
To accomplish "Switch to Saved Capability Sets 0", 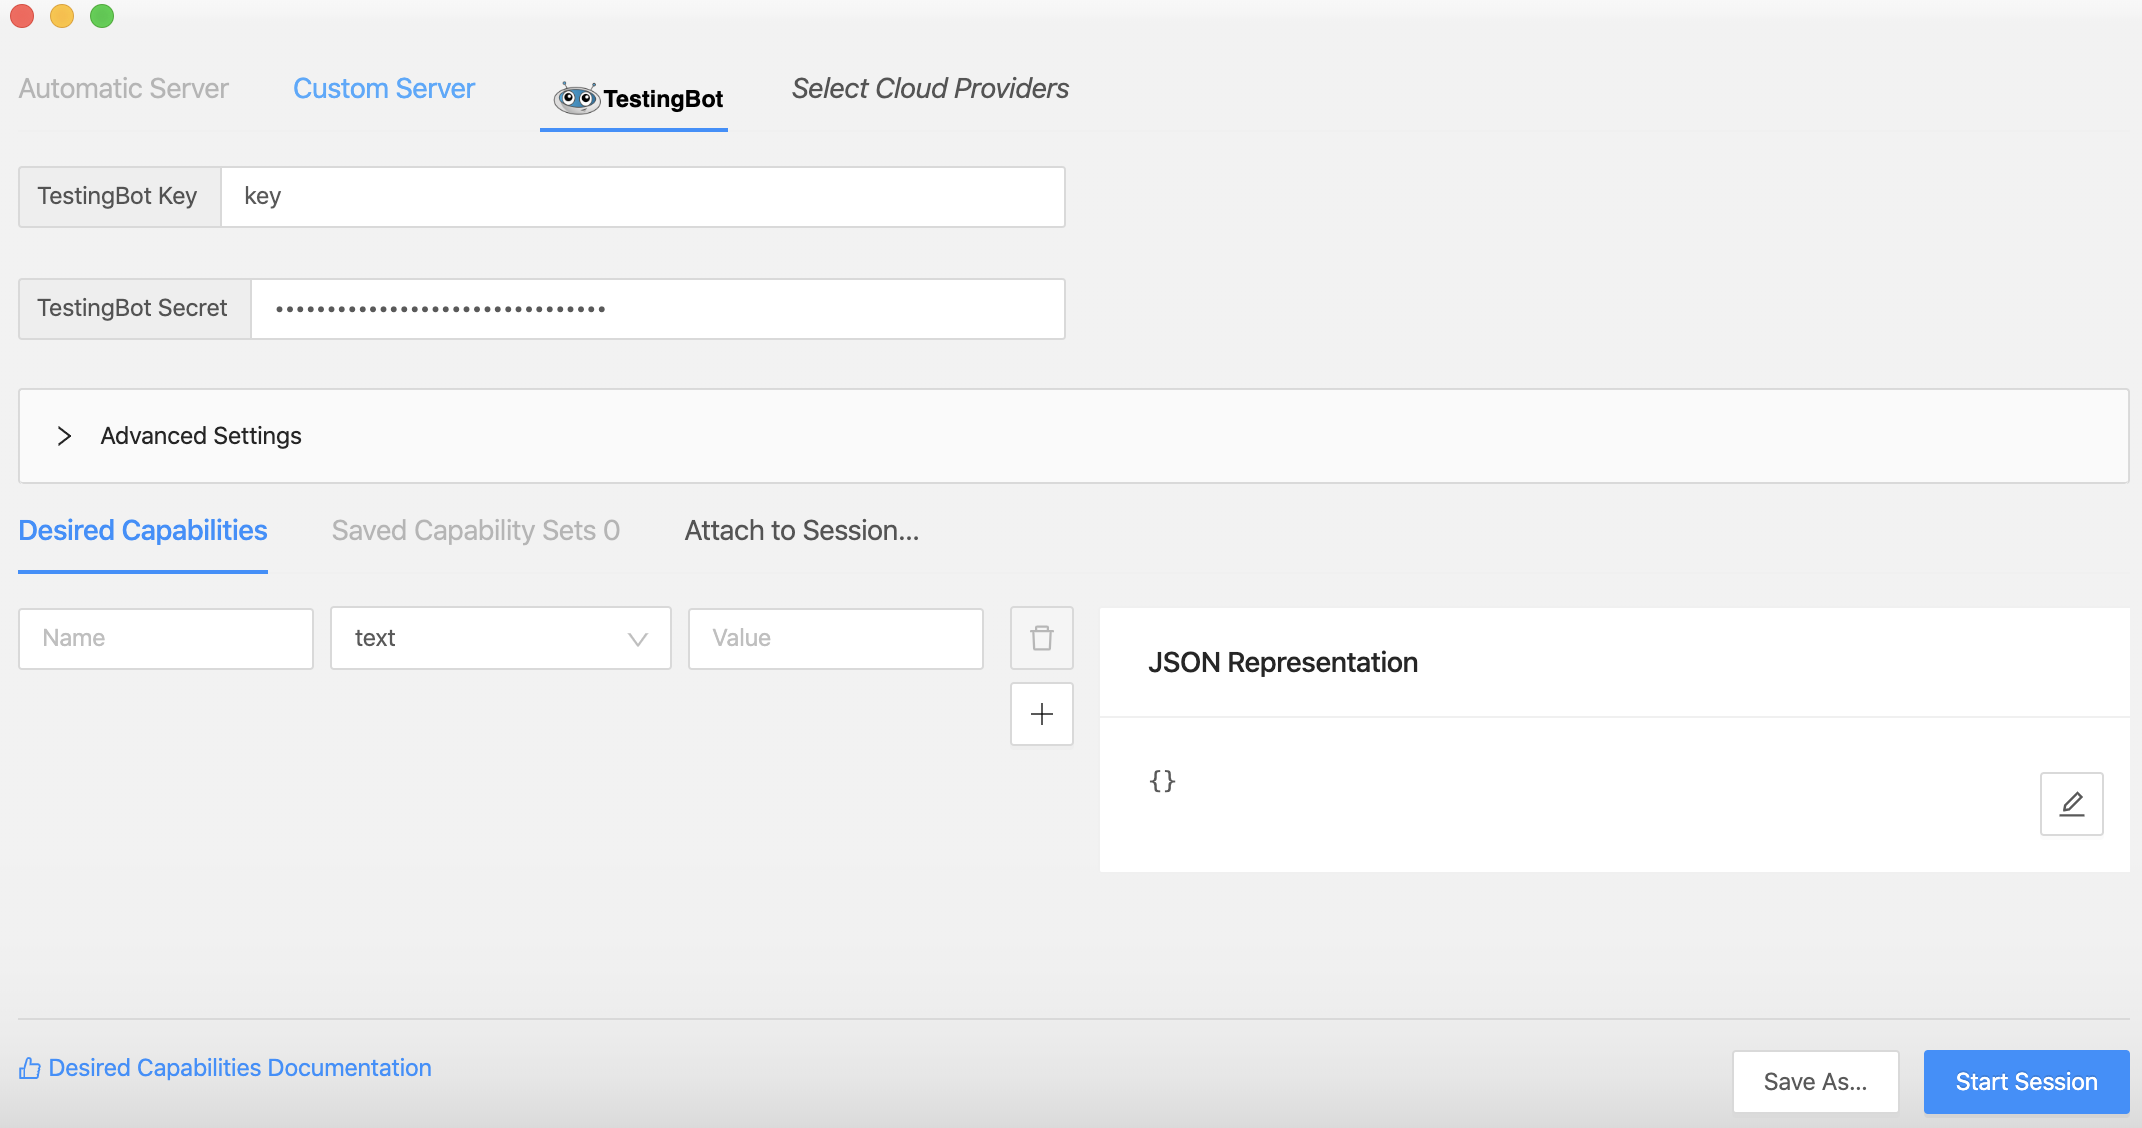I will pyautogui.click(x=475, y=530).
